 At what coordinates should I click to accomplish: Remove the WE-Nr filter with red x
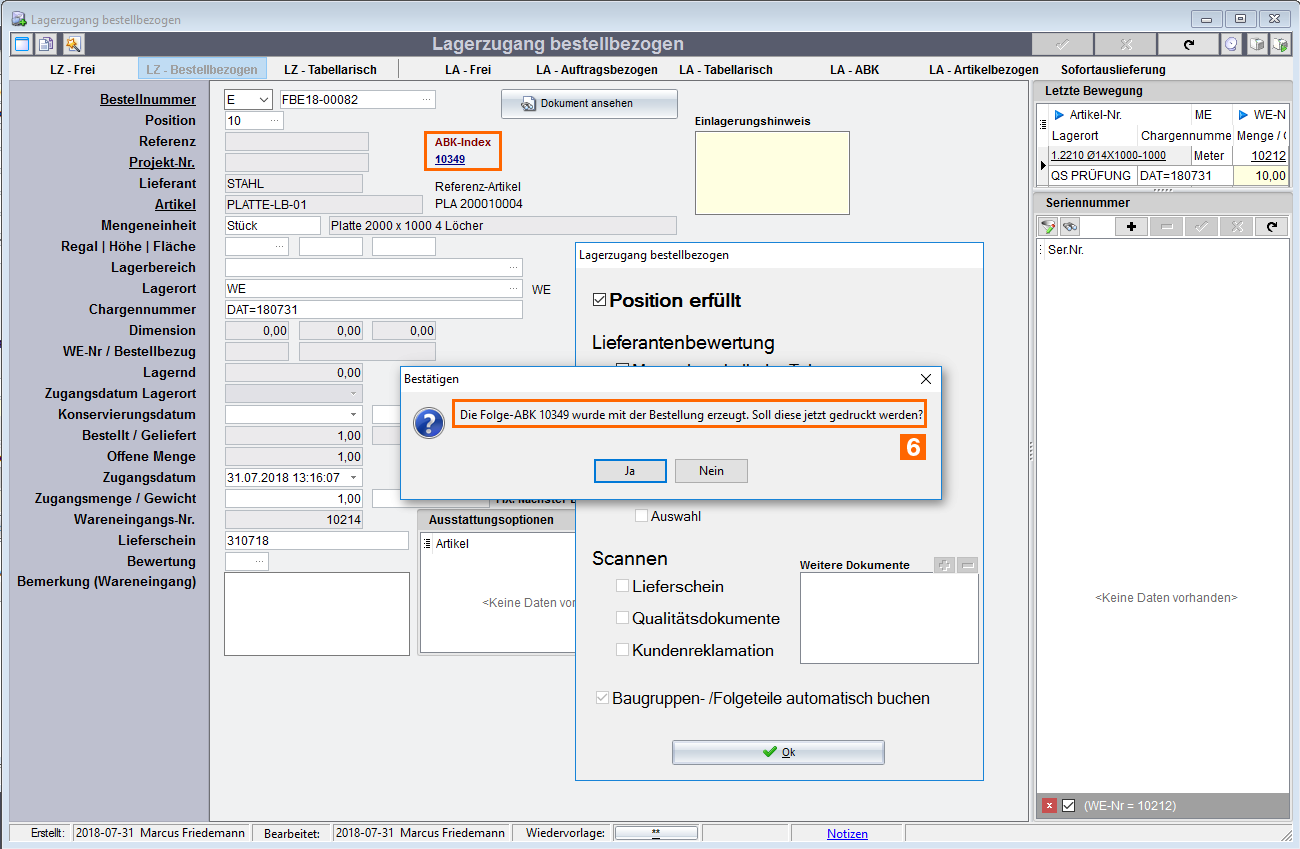coord(1049,805)
